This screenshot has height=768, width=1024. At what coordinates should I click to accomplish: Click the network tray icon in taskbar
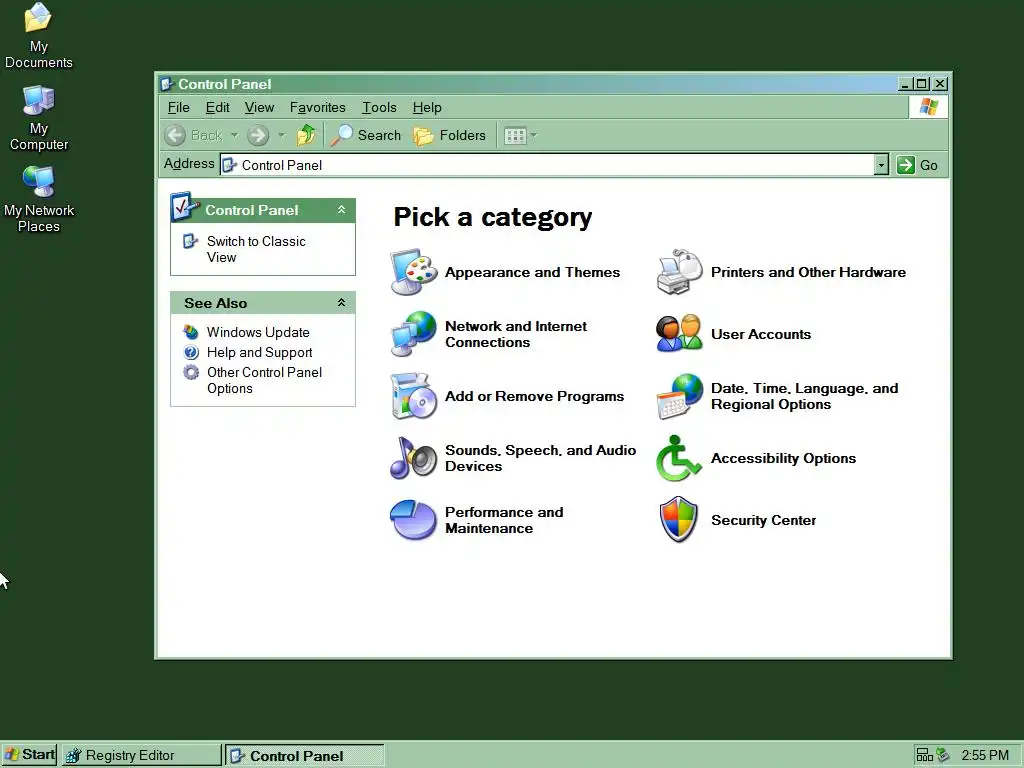[924, 755]
